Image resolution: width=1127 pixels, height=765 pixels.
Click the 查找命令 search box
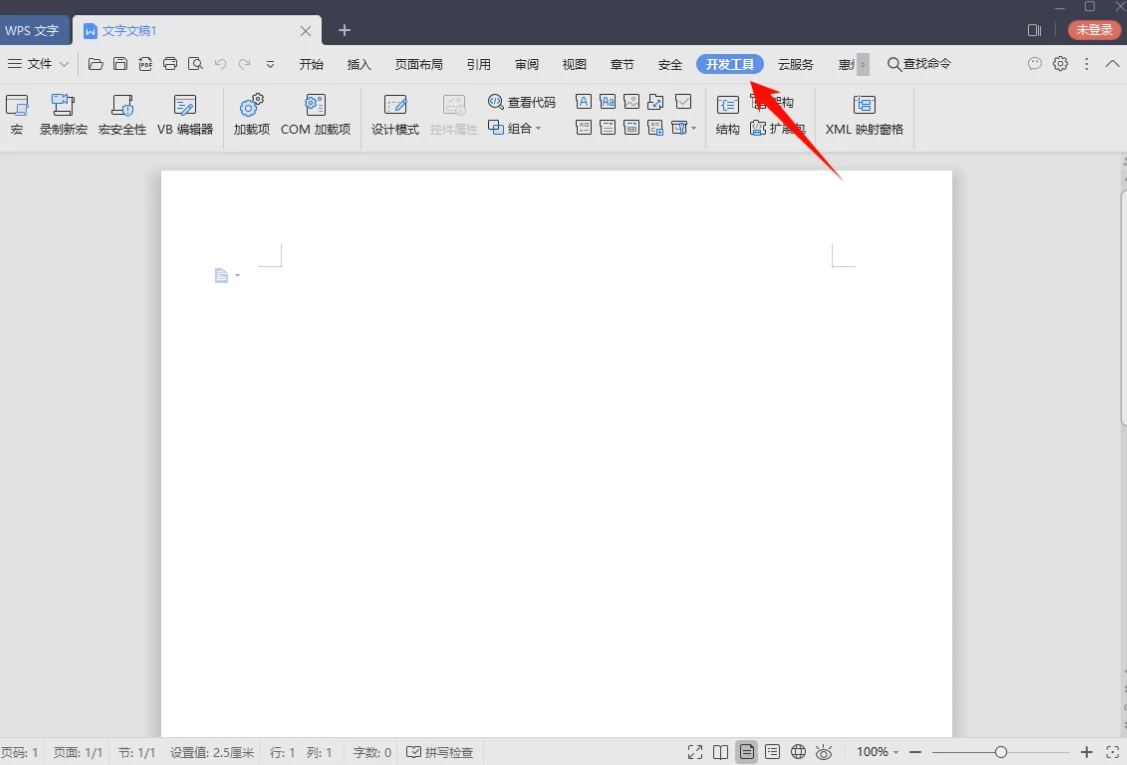919,64
